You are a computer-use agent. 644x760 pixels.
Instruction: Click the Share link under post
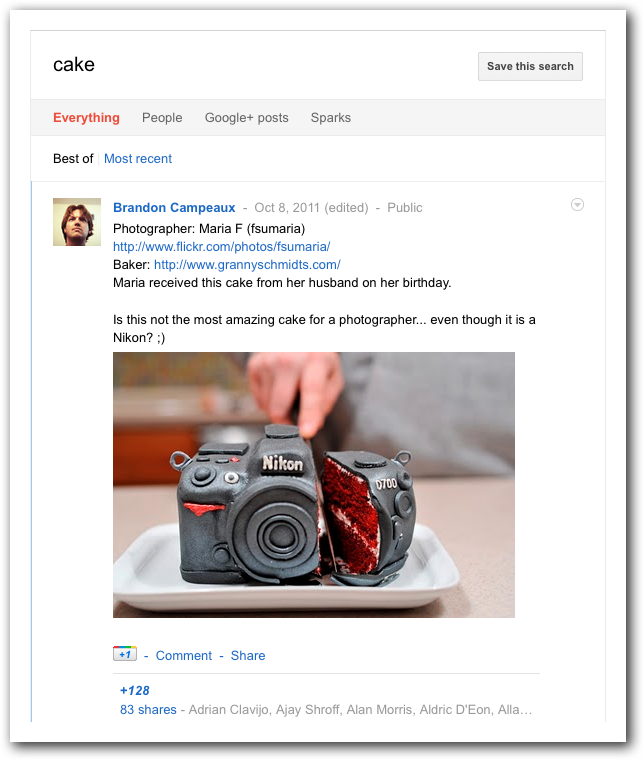tap(248, 656)
